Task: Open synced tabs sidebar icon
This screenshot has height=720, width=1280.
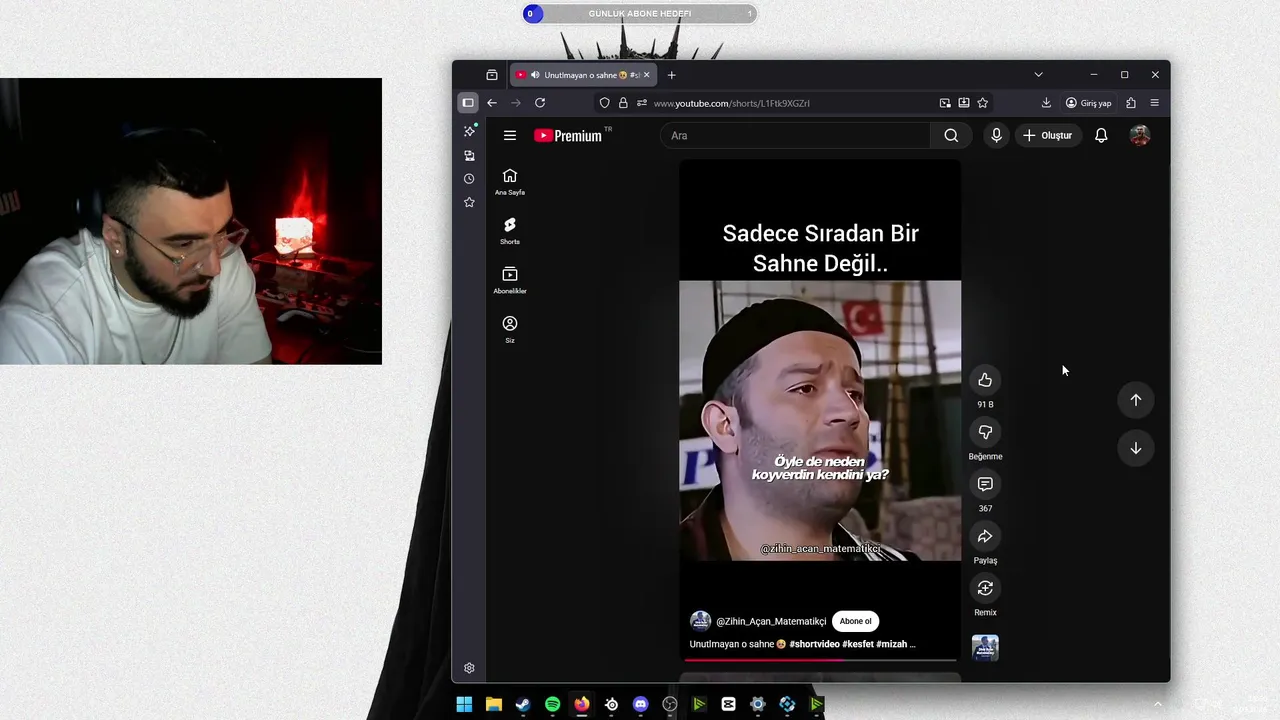Action: point(469,156)
